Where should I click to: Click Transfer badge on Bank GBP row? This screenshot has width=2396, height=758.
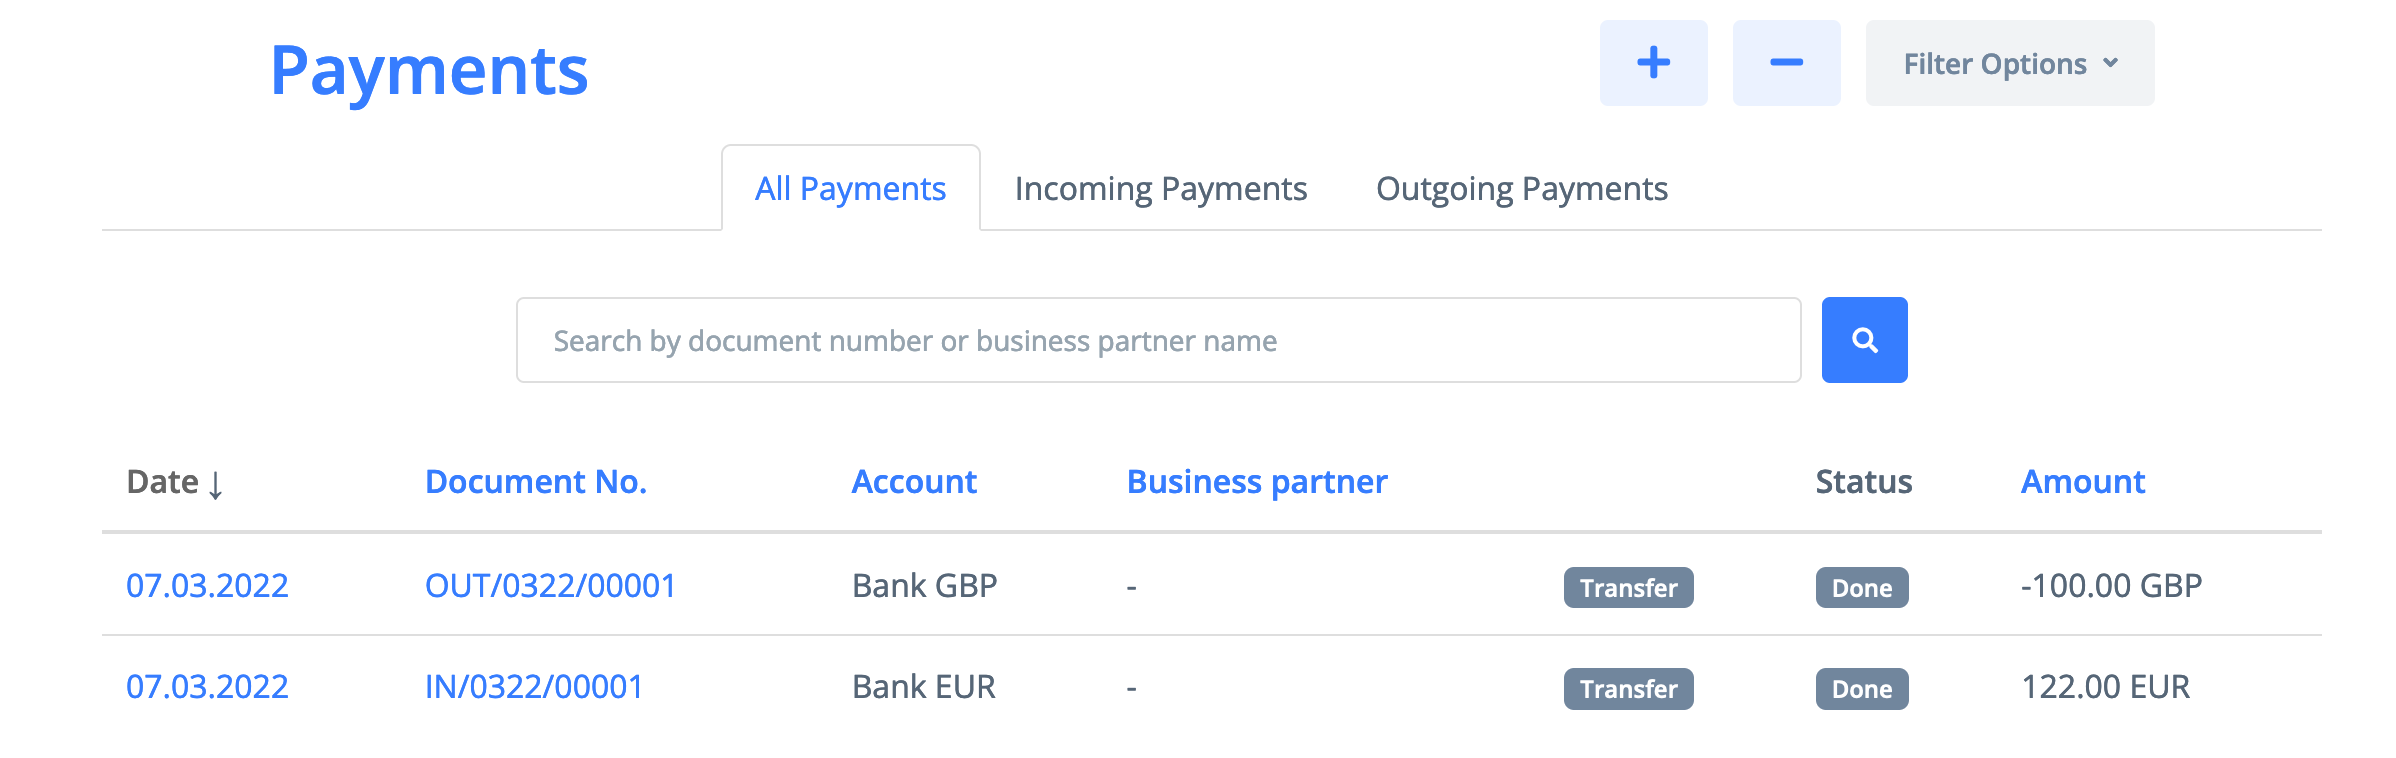point(1628,588)
